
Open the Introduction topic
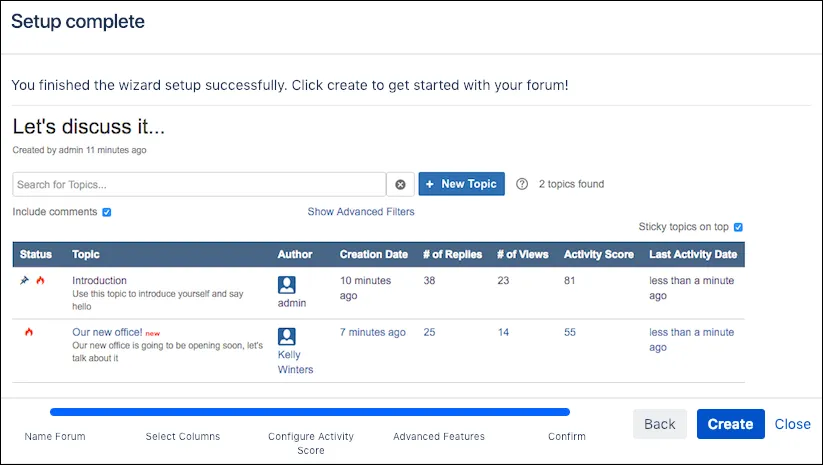pos(99,280)
